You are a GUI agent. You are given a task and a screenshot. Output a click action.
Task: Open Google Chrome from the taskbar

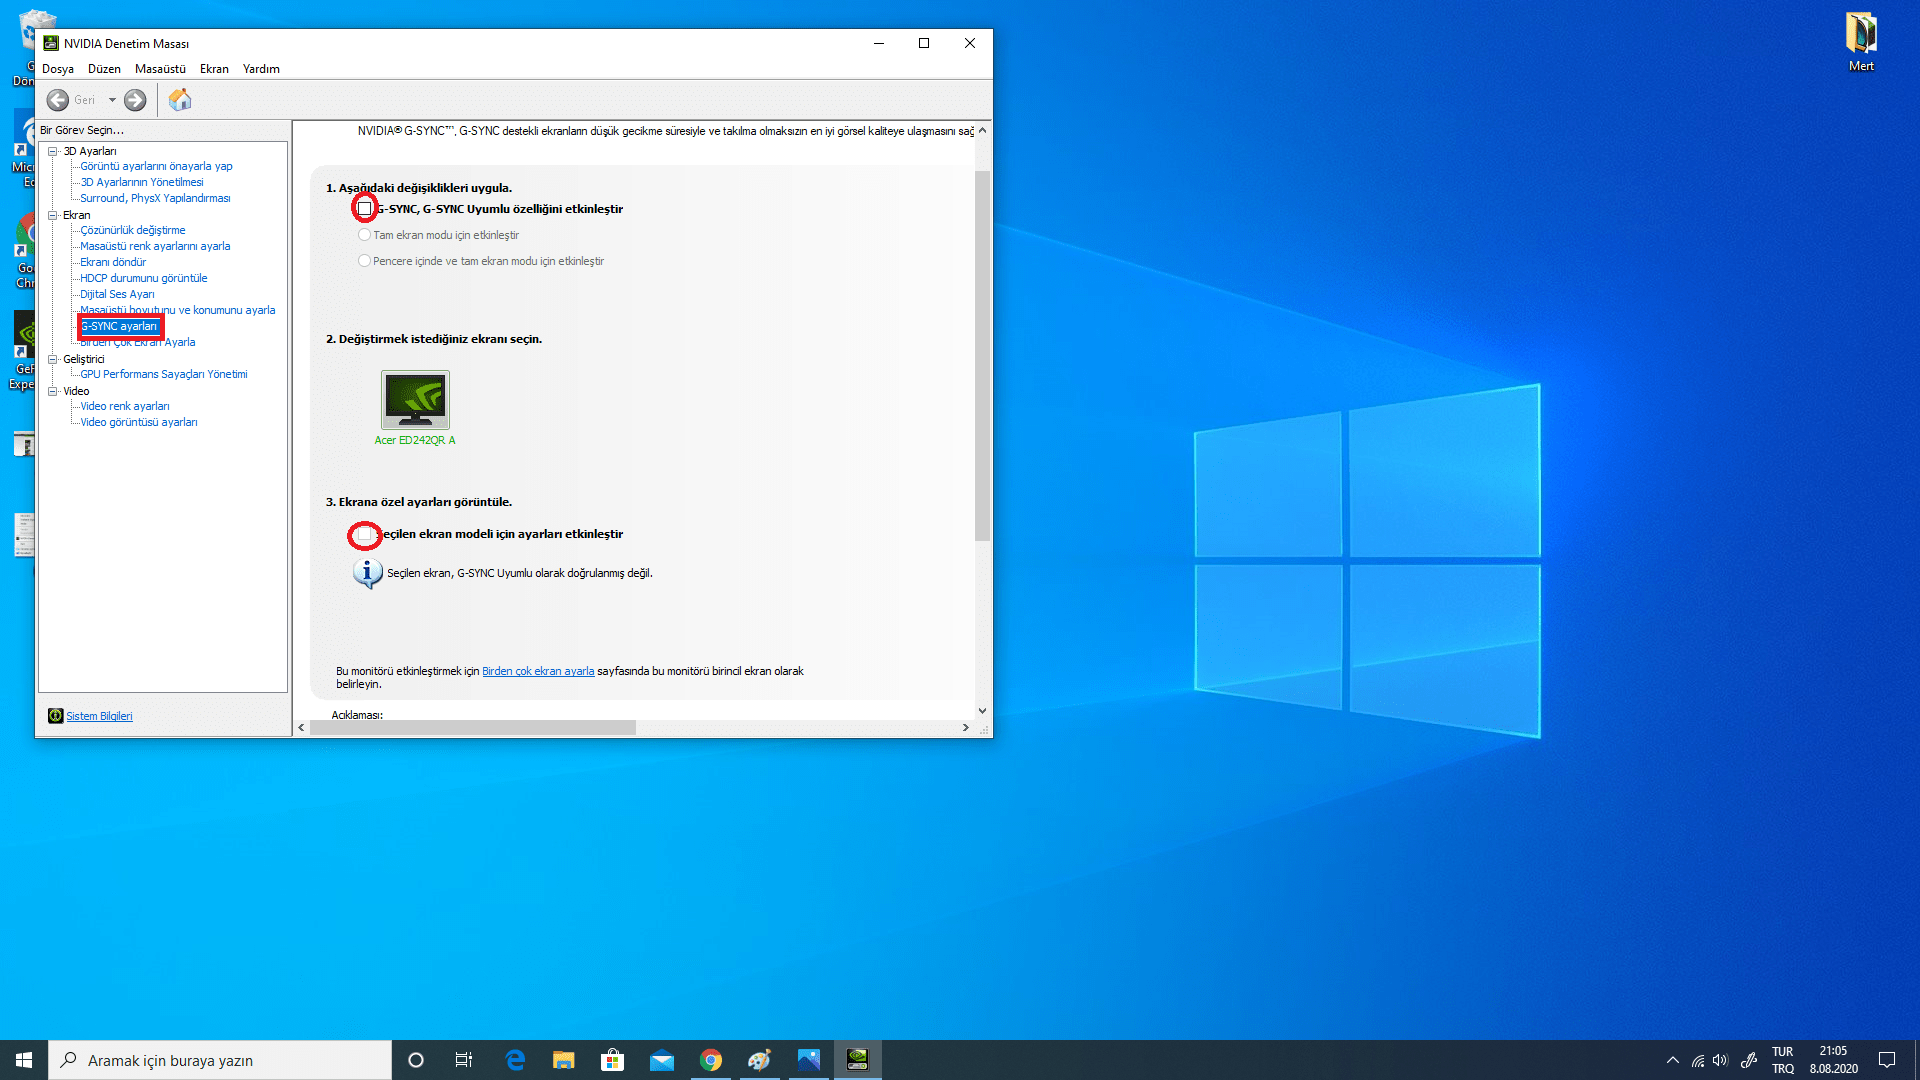tap(711, 1060)
